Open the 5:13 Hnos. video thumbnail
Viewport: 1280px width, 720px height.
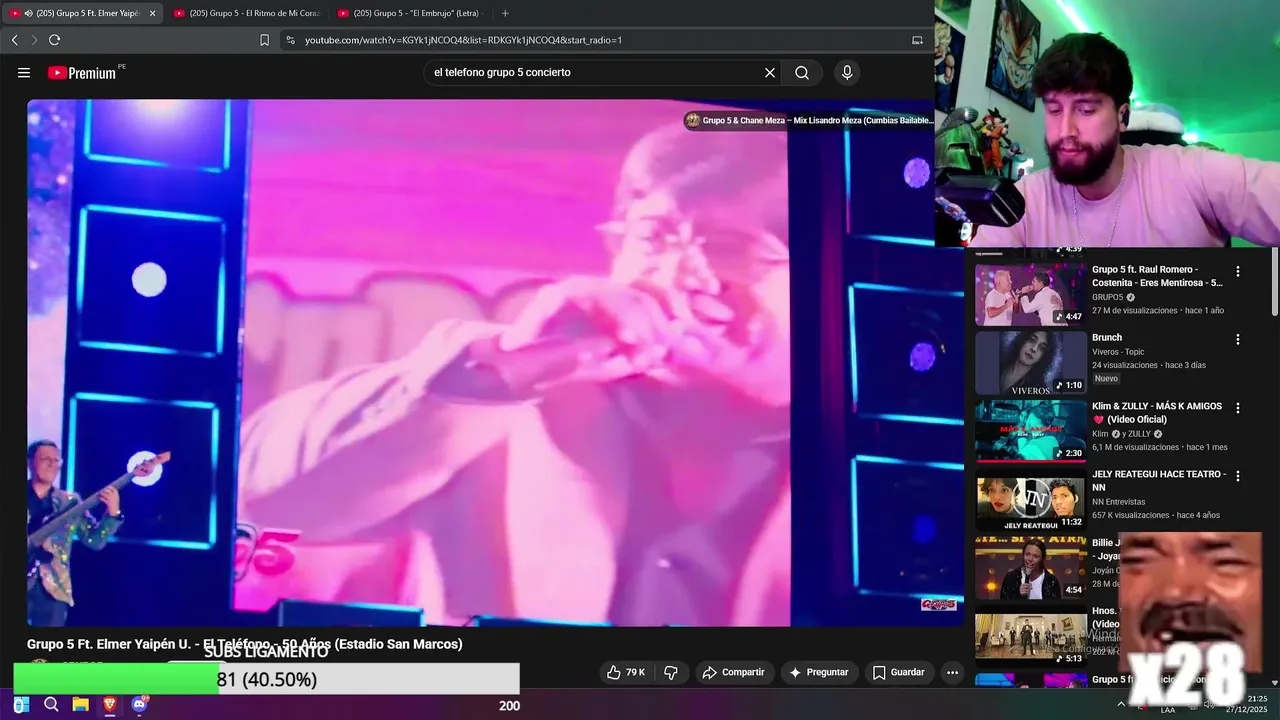[x=1030, y=636]
